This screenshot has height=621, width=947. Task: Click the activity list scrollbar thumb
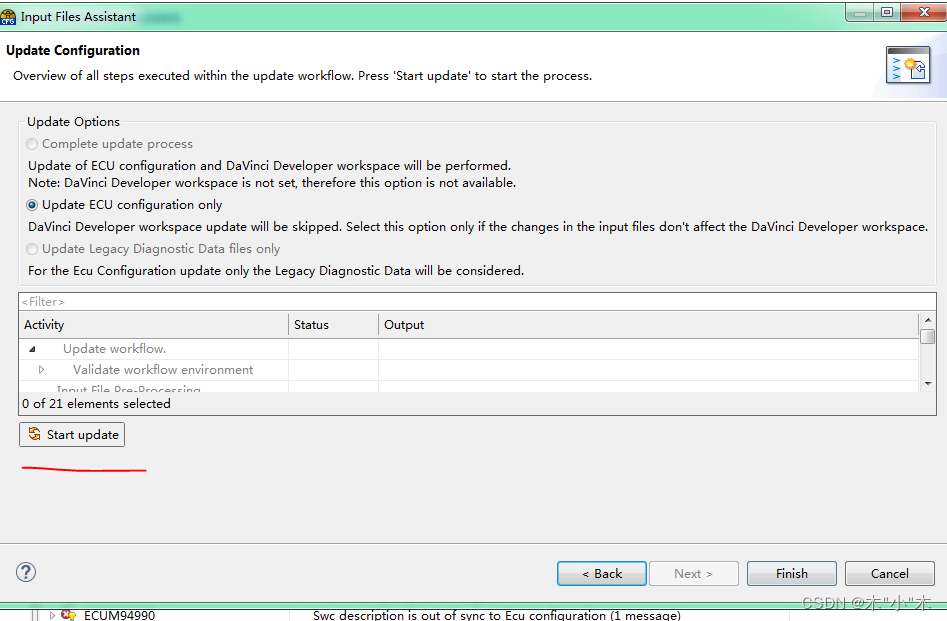(x=928, y=336)
